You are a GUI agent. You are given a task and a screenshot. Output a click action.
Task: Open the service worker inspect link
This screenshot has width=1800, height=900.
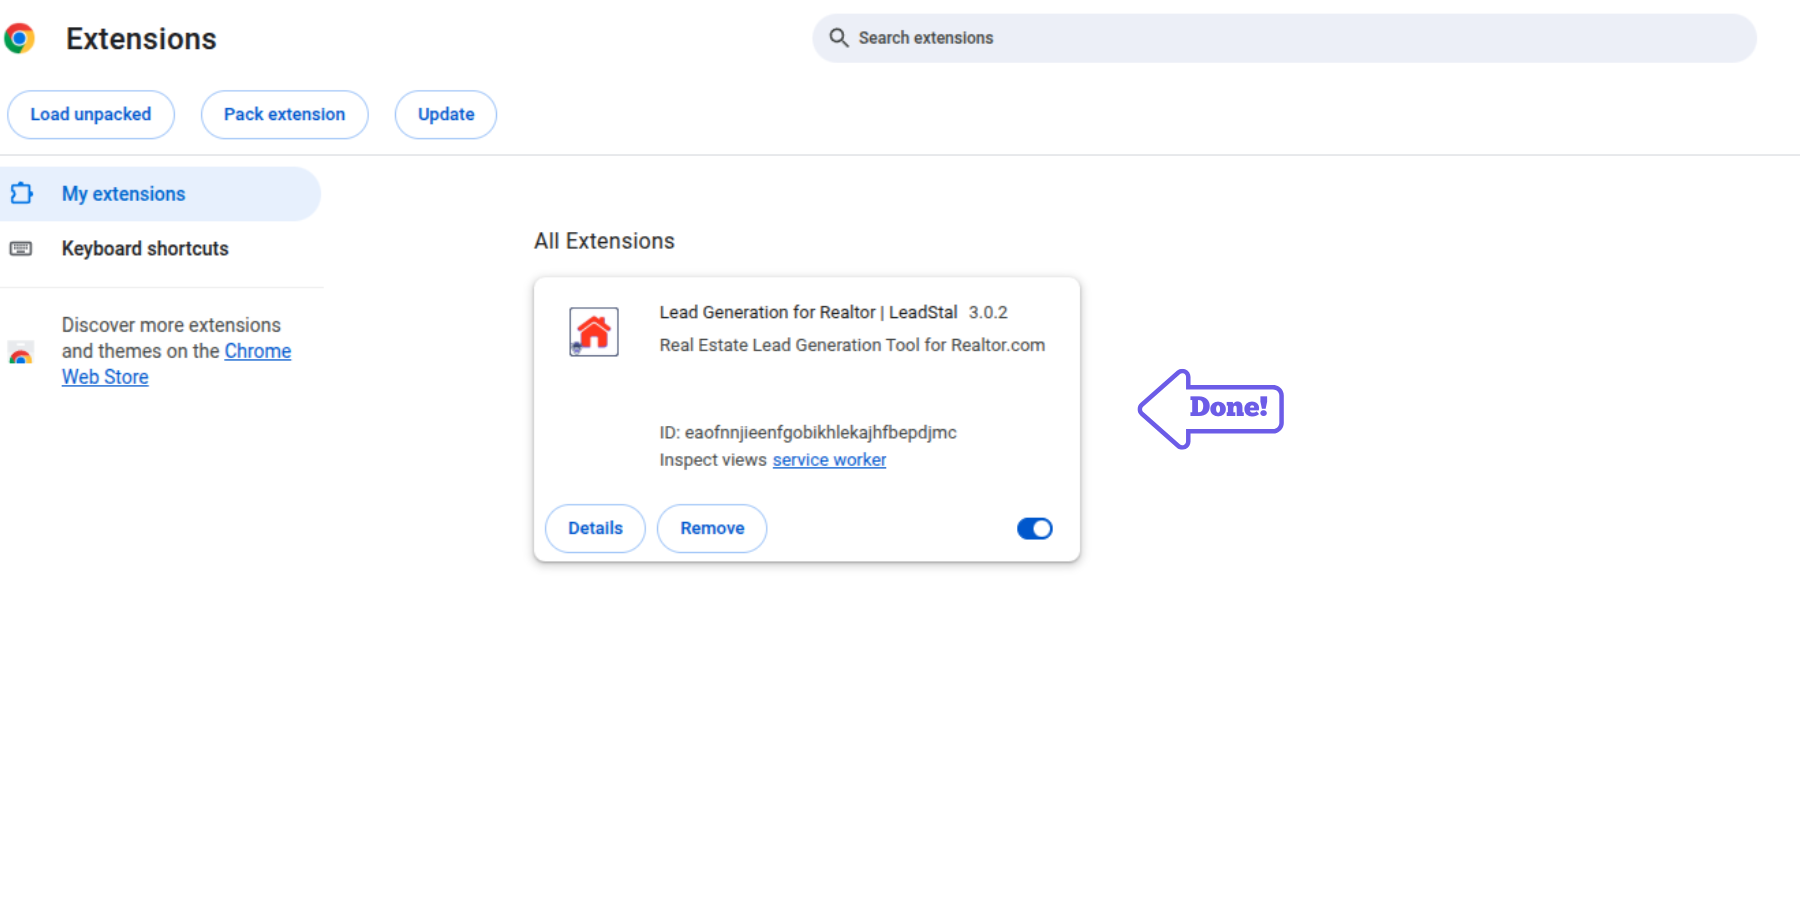tap(829, 460)
